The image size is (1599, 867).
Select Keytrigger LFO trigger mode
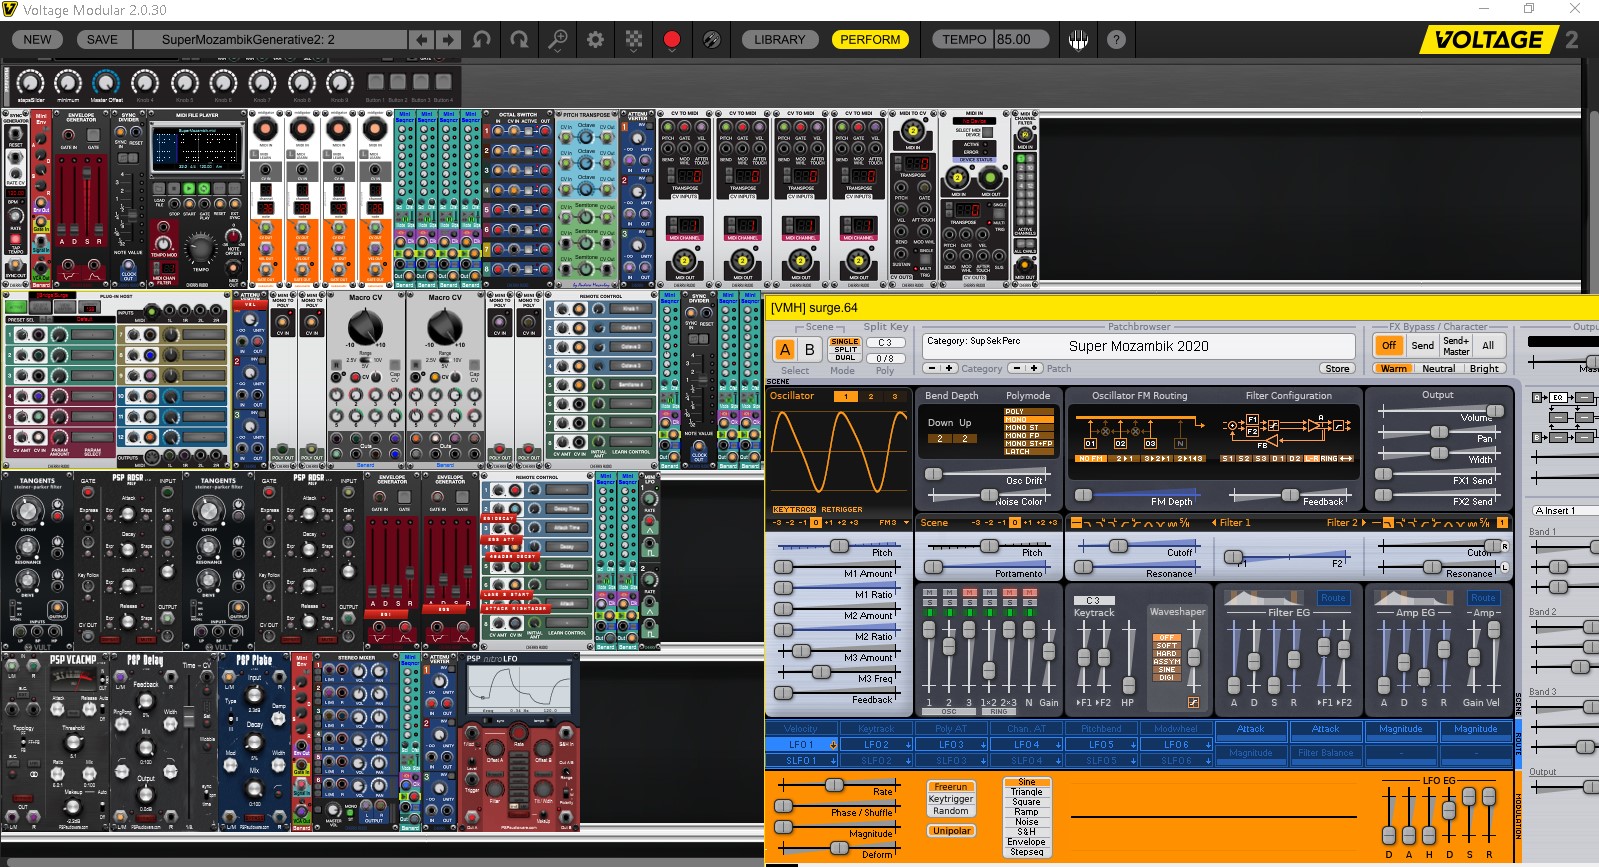point(951,799)
